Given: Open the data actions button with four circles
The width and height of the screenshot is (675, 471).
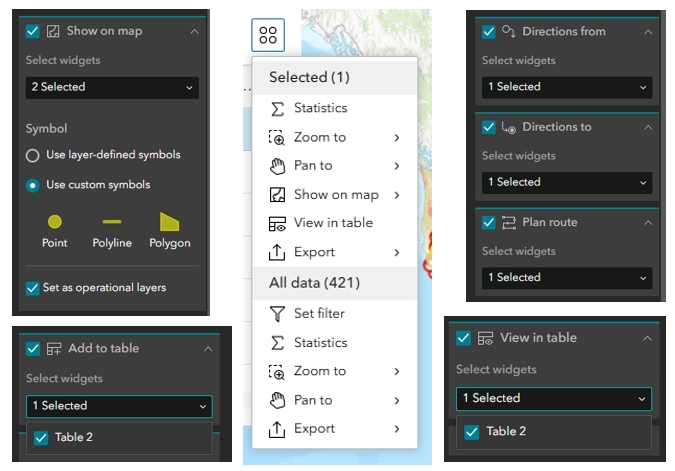Looking at the screenshot, I should click(268, 35).
